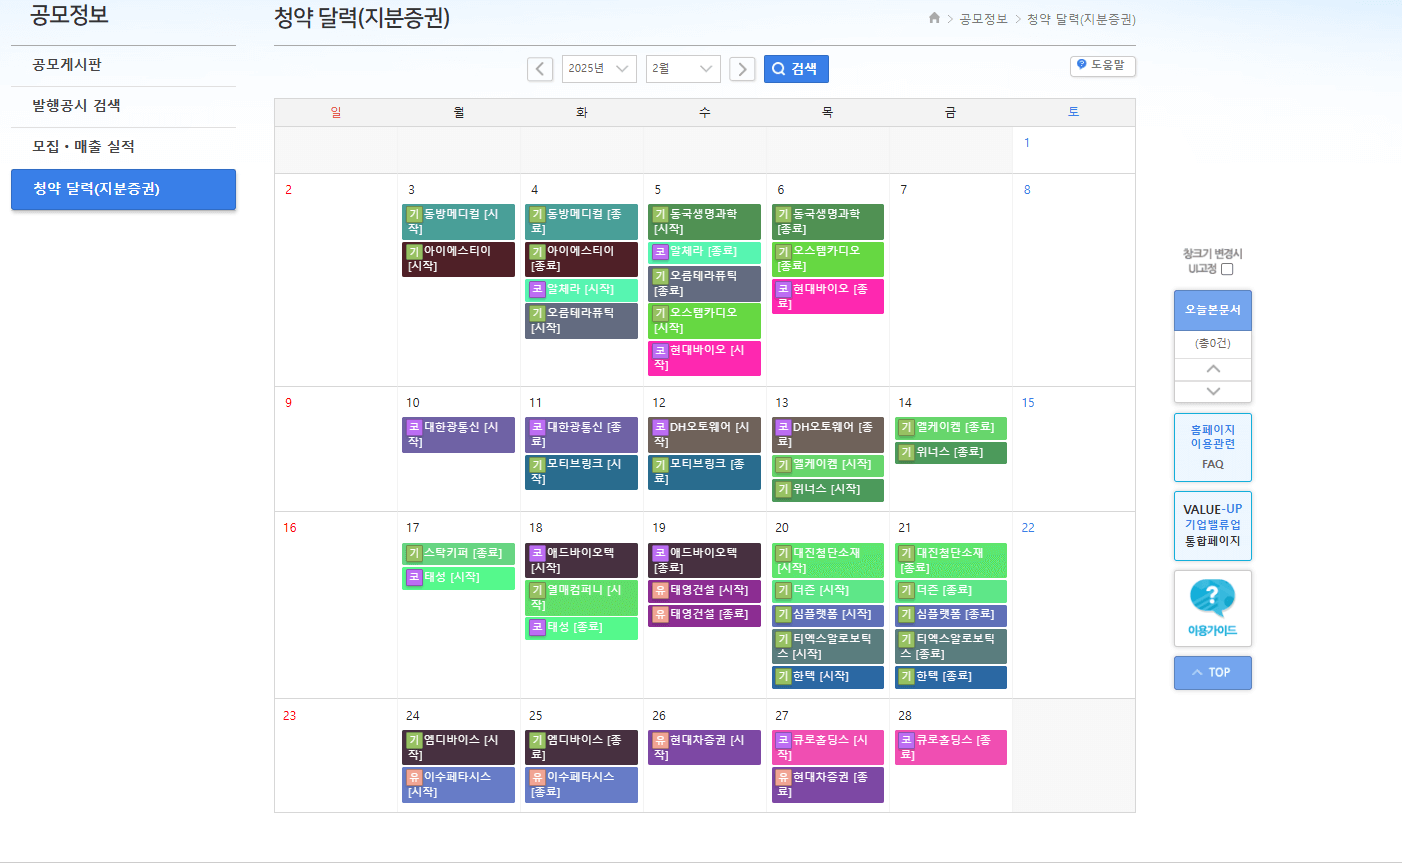This screenshot has height=867, width=1402.
Task: Click the 유 badge on 이수페타시스 [종료]
Action: (x=537, y=777)
